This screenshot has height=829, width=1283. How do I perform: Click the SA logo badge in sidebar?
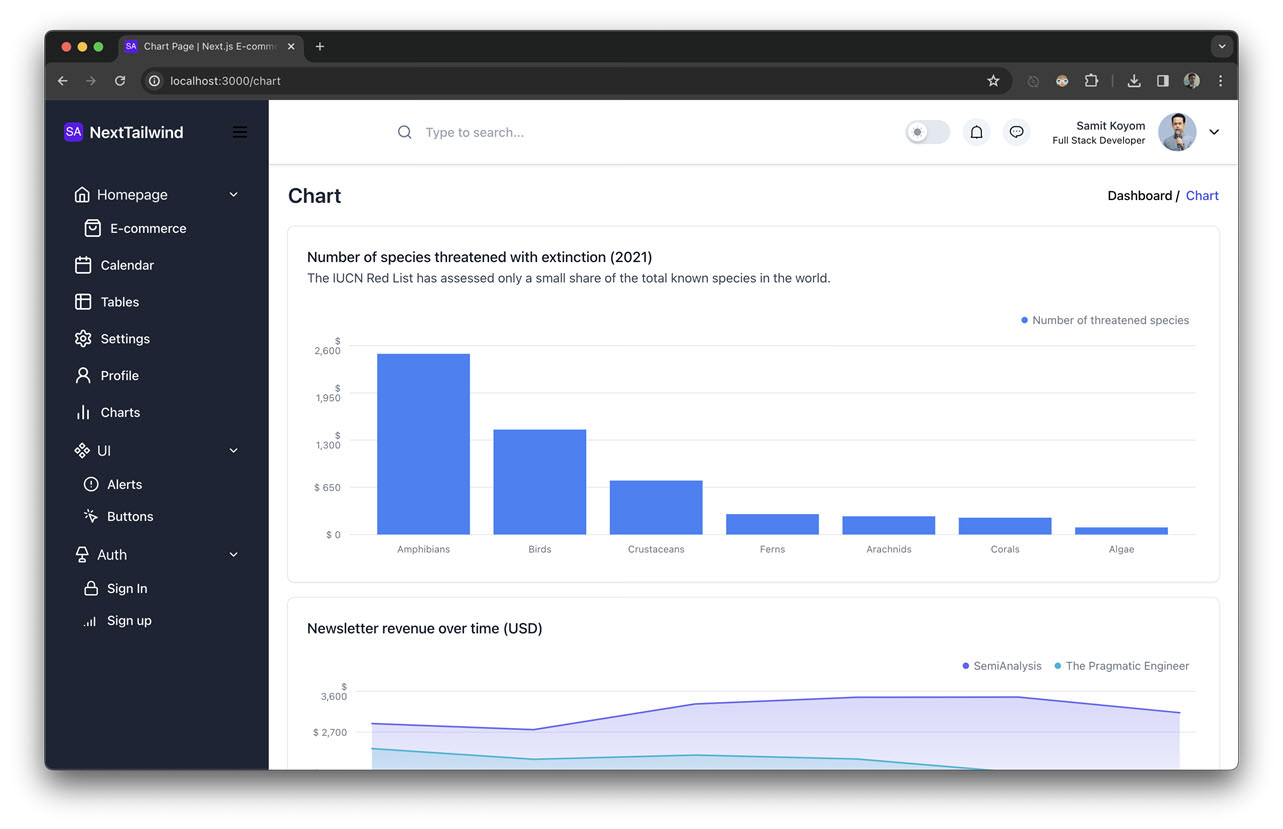73,132
